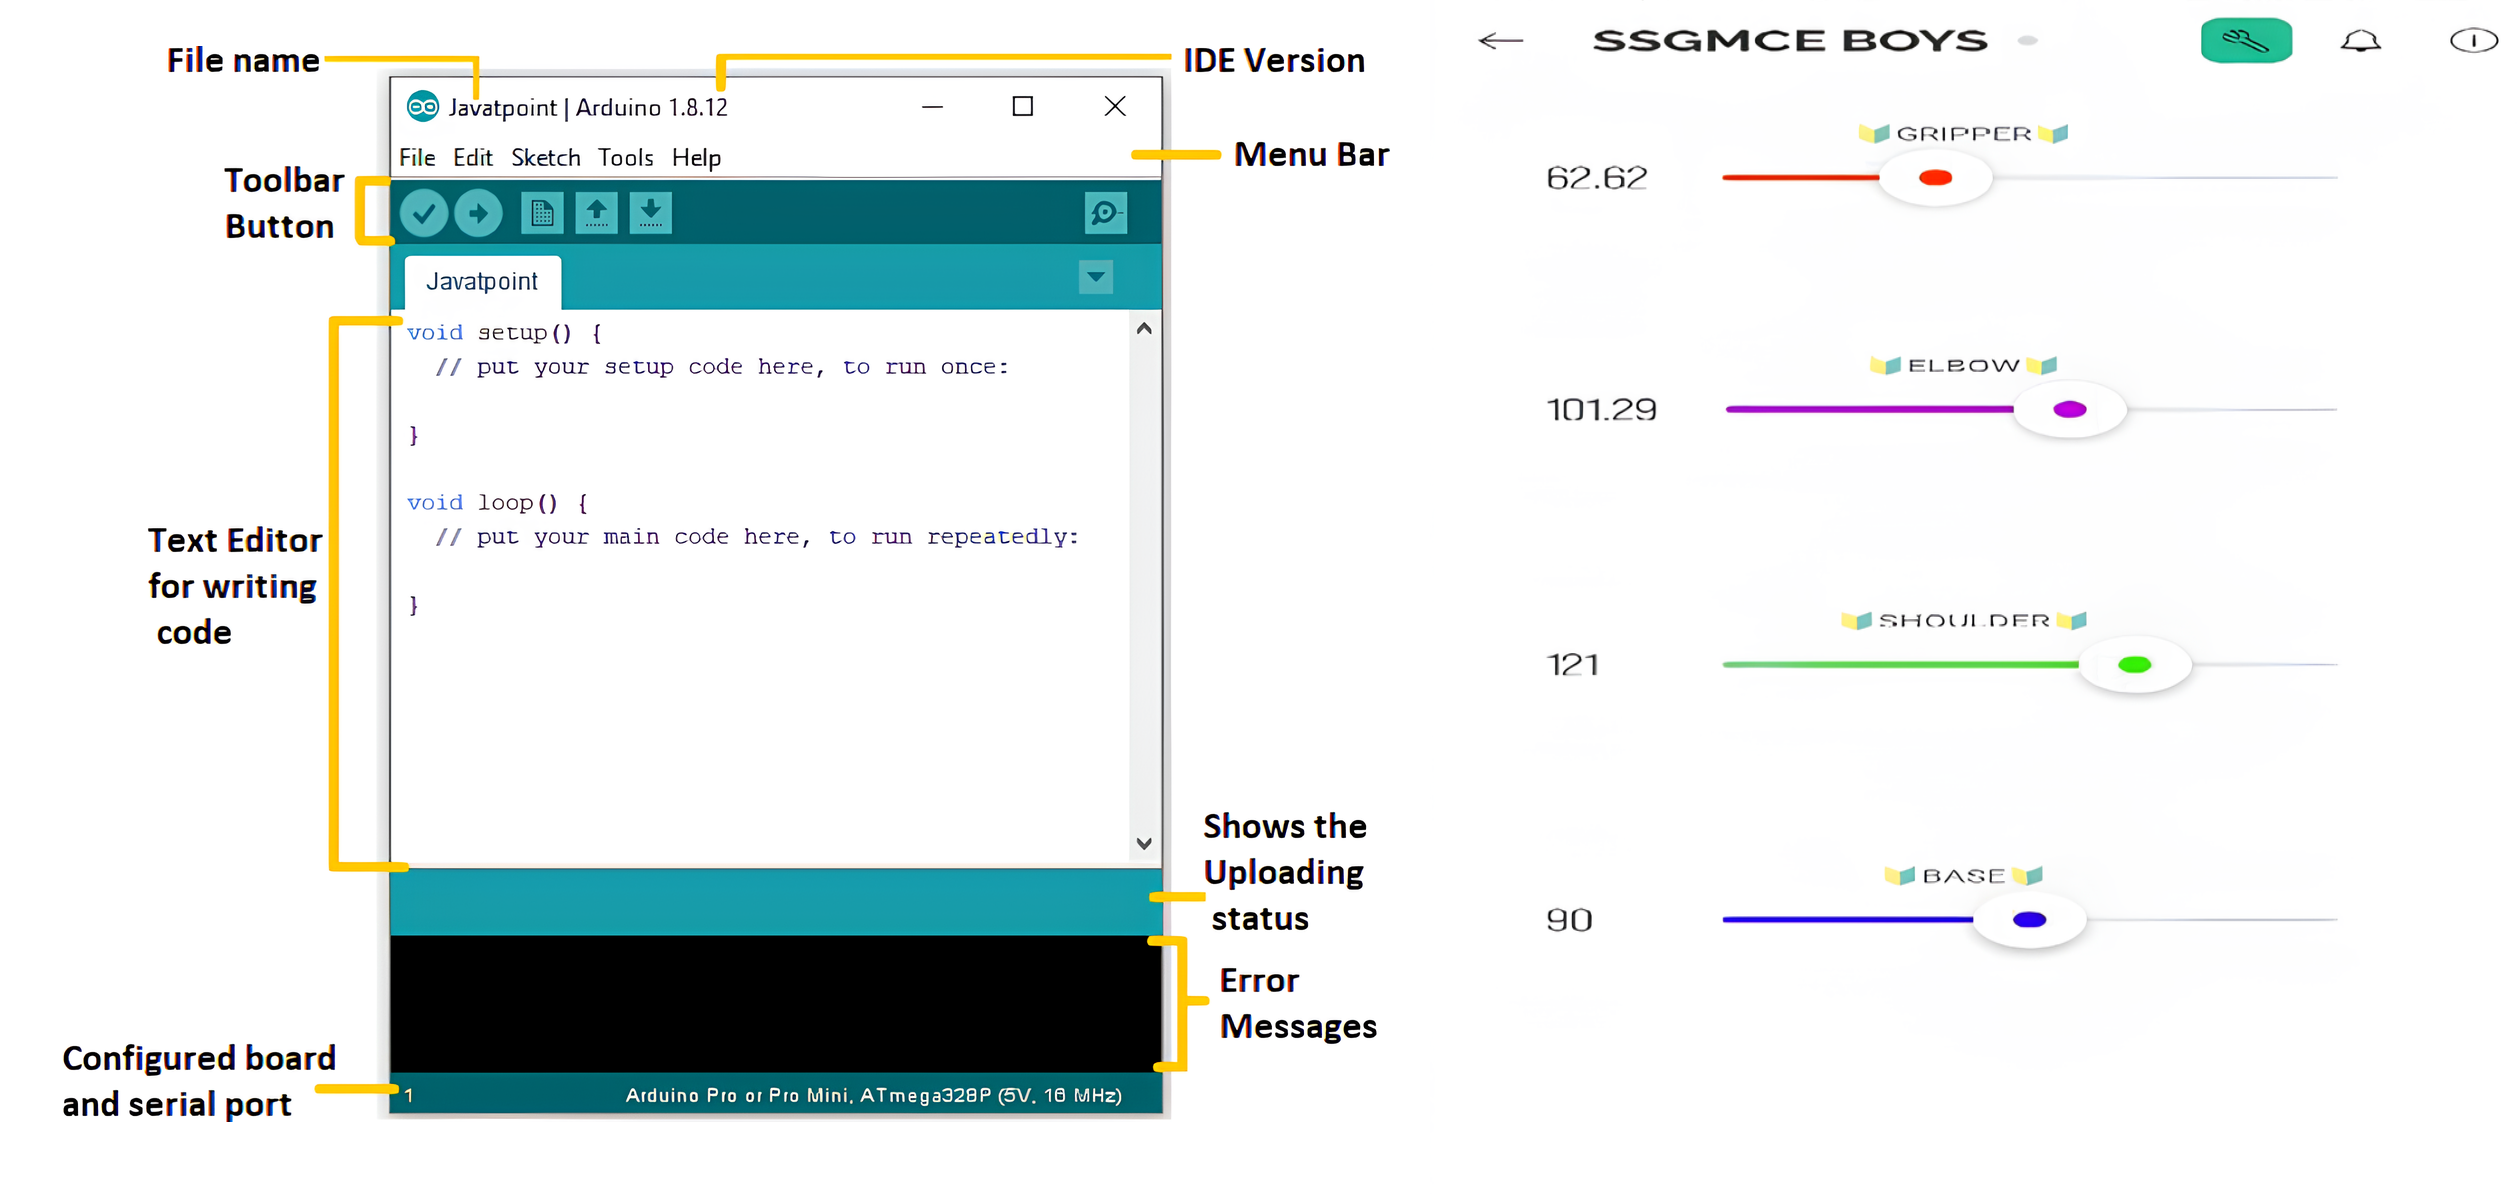Click the ELBOW label

click(1964, 366)
